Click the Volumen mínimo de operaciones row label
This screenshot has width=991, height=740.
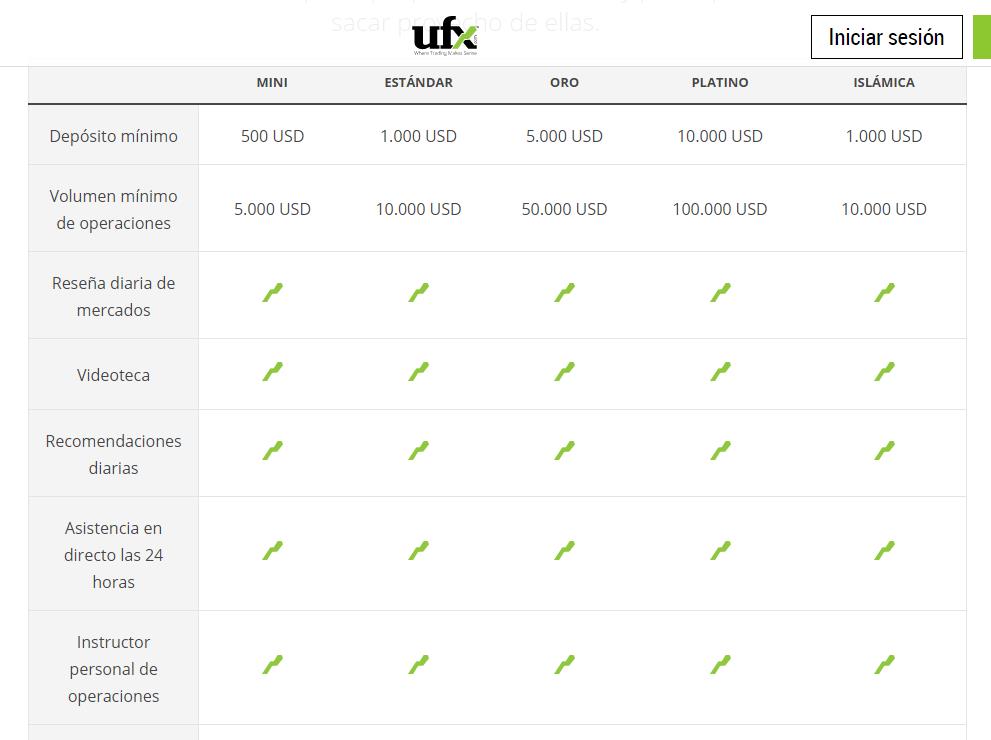(x=113, y=209)
